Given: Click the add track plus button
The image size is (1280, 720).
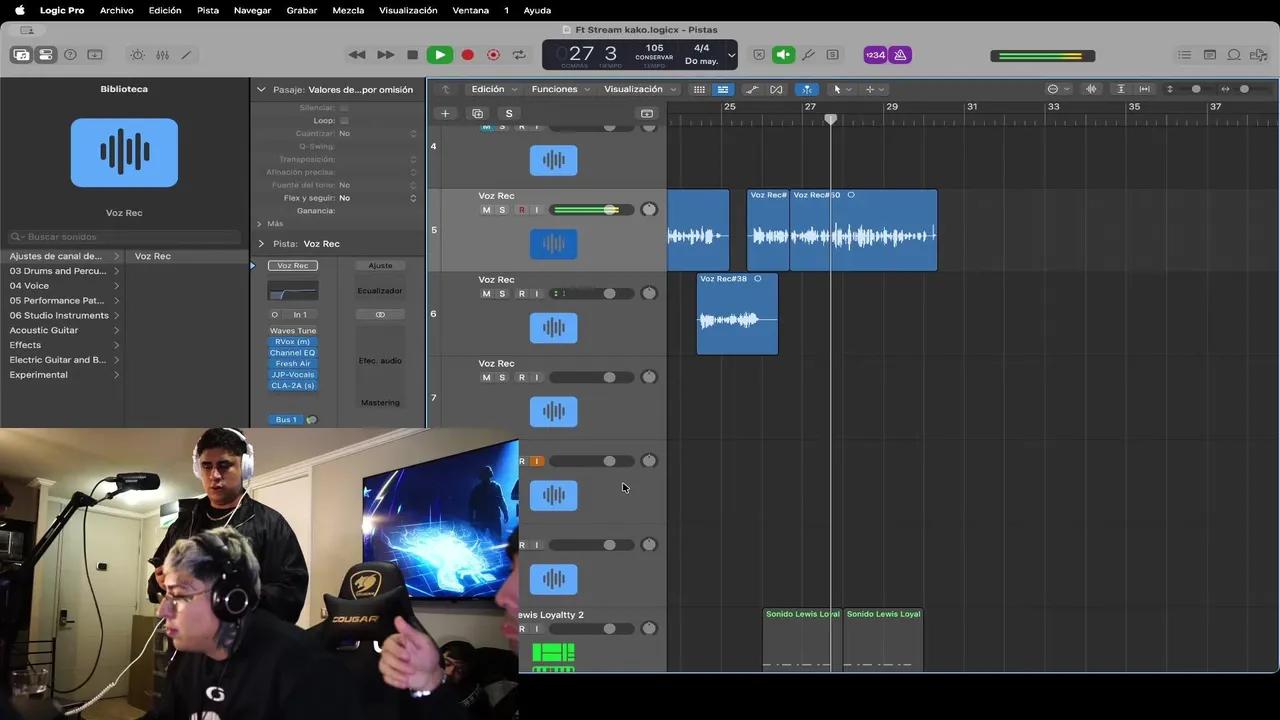Looking at the screenshot, I should 445,113.
